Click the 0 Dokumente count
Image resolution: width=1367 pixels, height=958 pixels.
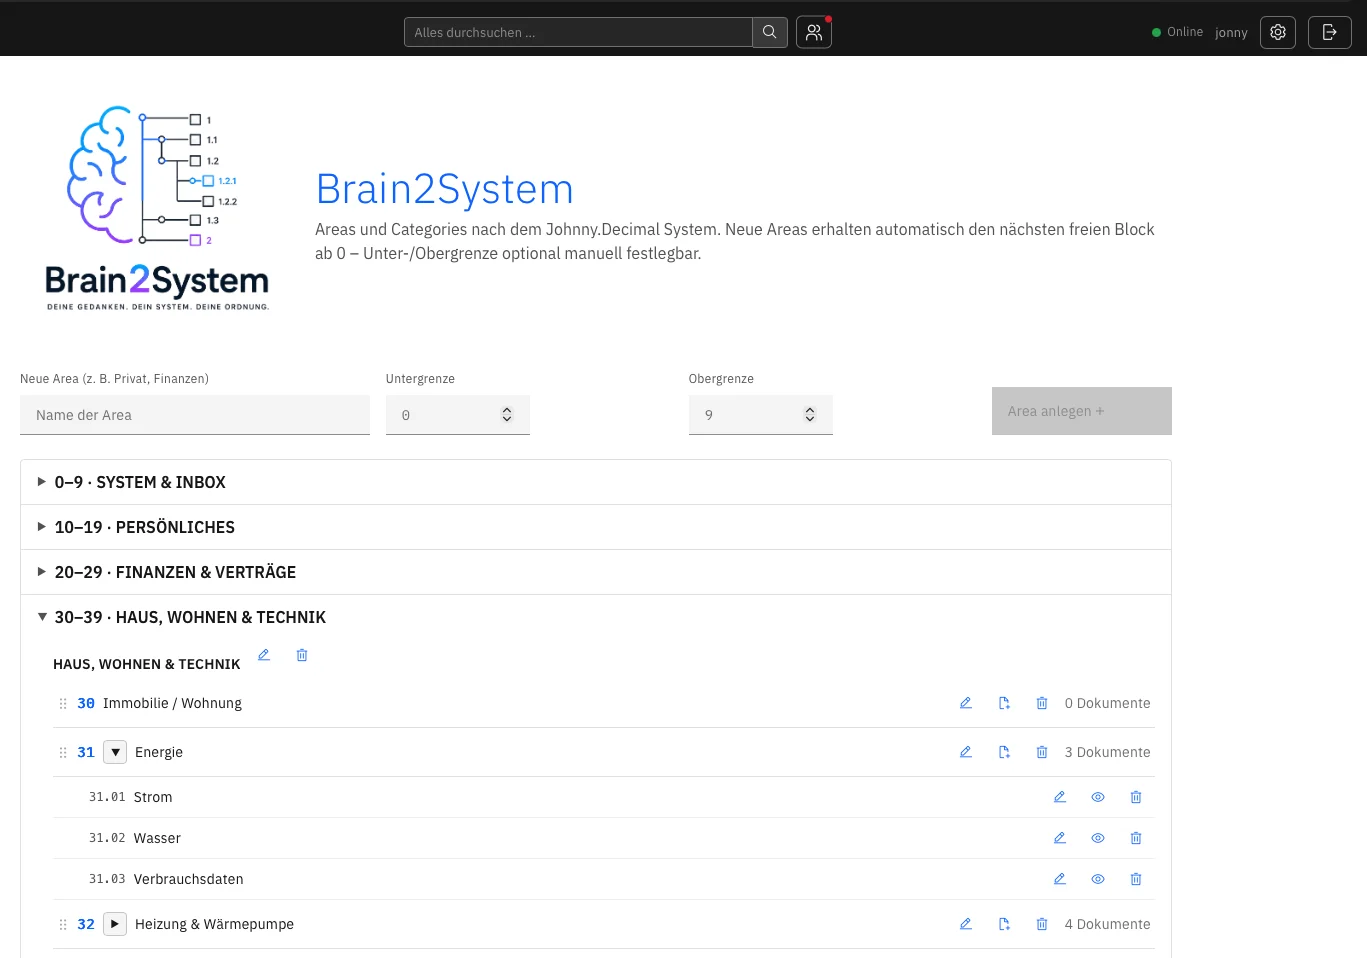point(1107,703)
